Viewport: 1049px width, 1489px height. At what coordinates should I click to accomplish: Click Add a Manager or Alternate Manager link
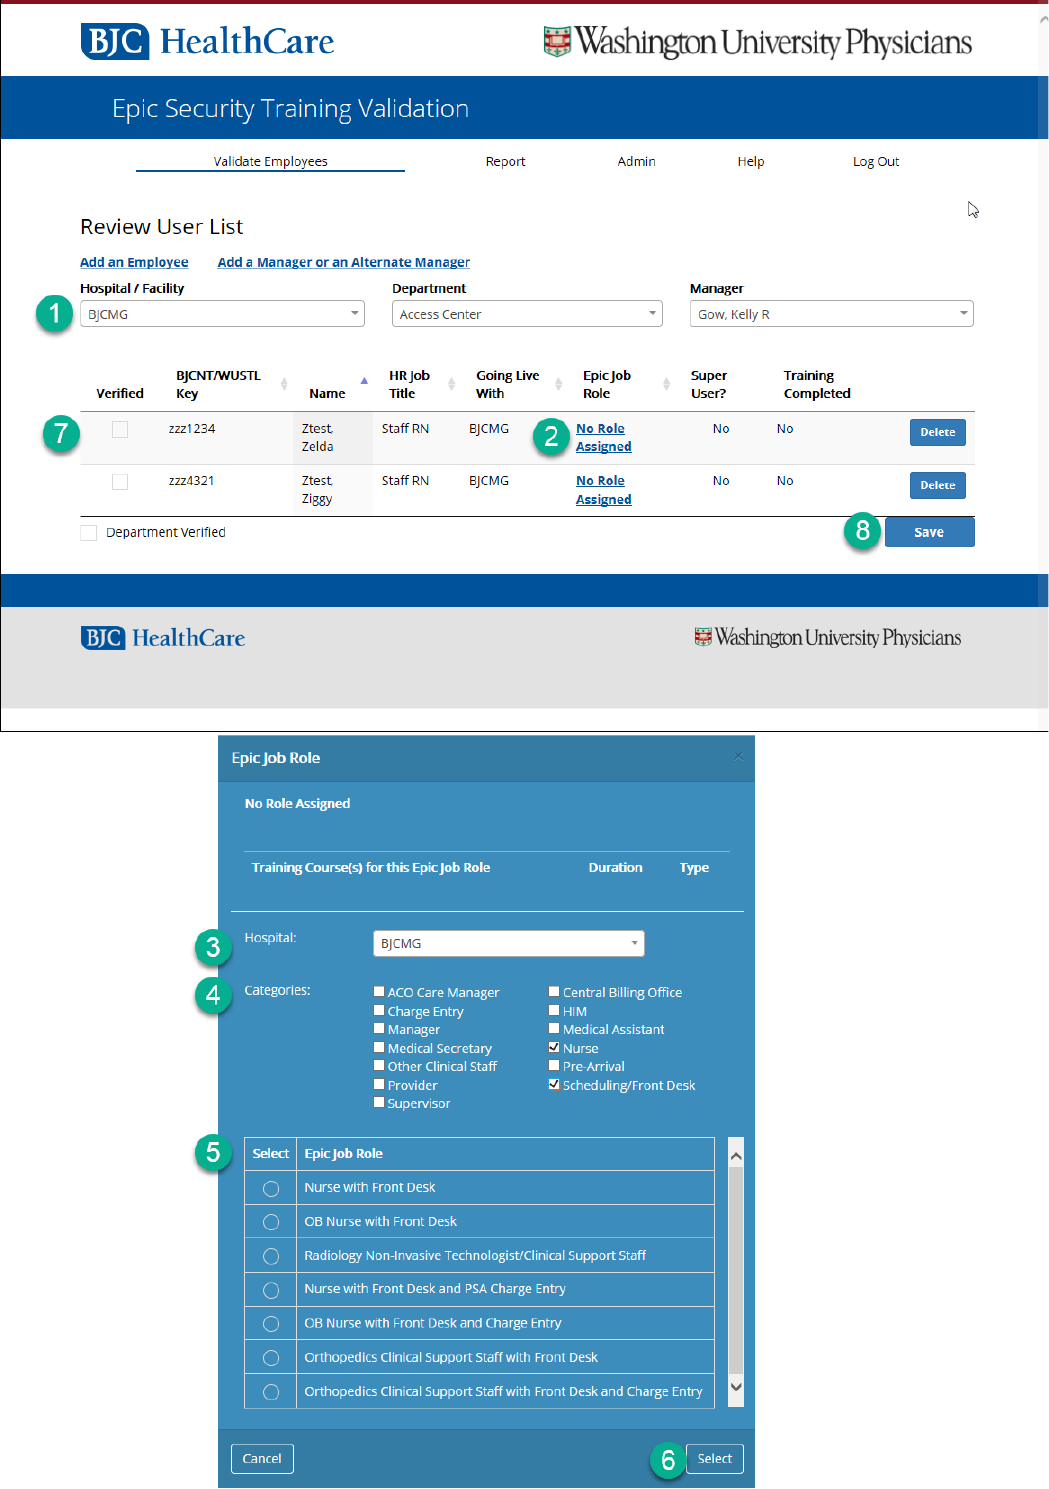[x=343, y=262]
